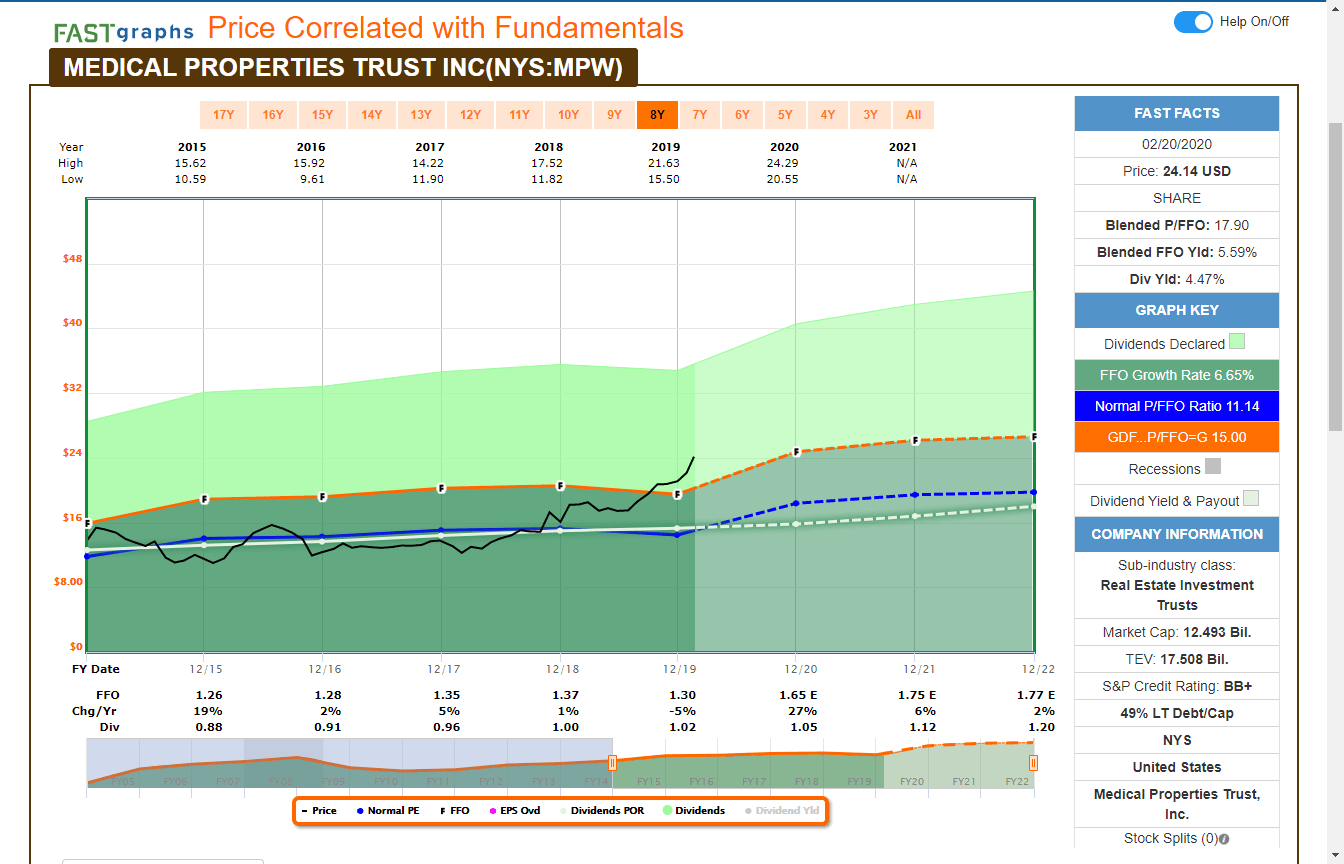This screenshot has height=864, width=1344.
Task: Click FFO Growth Rate 6.65% key
Action: pyautogui.click(x=1177, y=375)
